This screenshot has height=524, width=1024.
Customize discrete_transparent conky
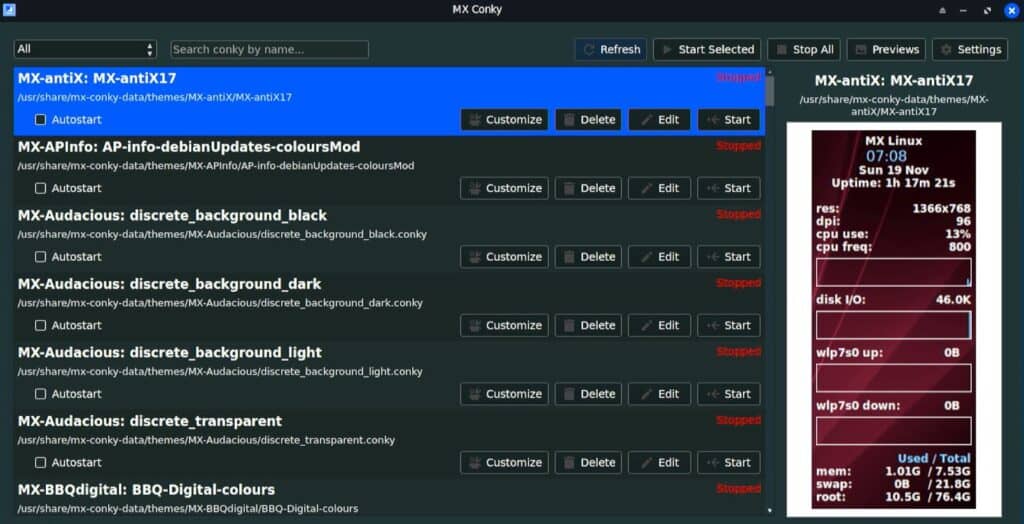coord(504,463)
